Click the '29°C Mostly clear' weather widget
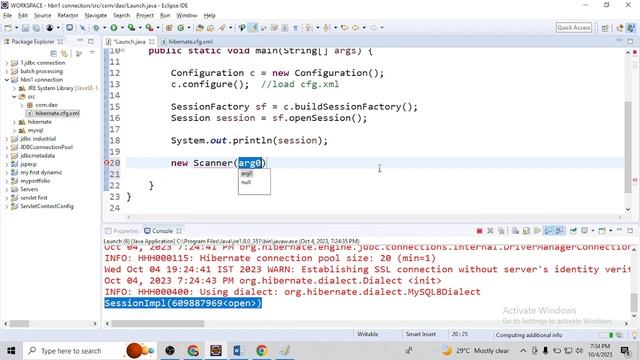The height and width of the screenshot is (360, 640). pyautogui.click(x=475, y=351)
